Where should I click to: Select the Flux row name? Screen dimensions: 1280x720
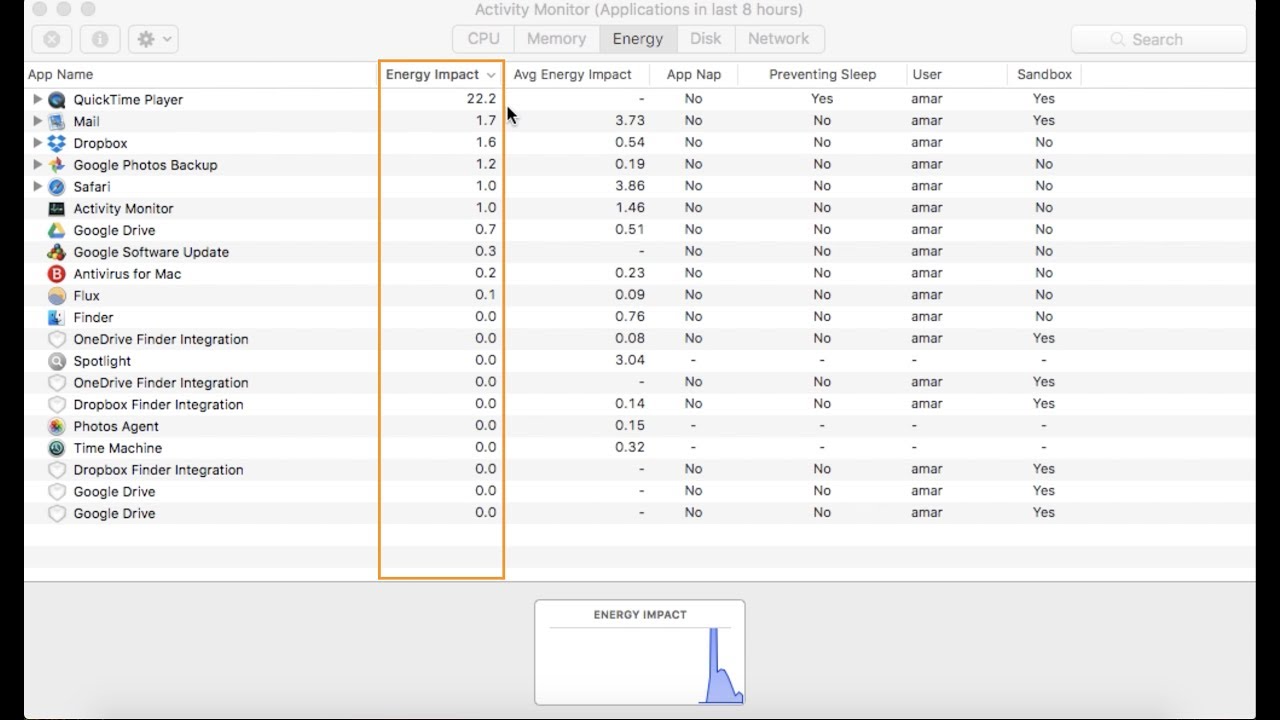coord(87,296)
